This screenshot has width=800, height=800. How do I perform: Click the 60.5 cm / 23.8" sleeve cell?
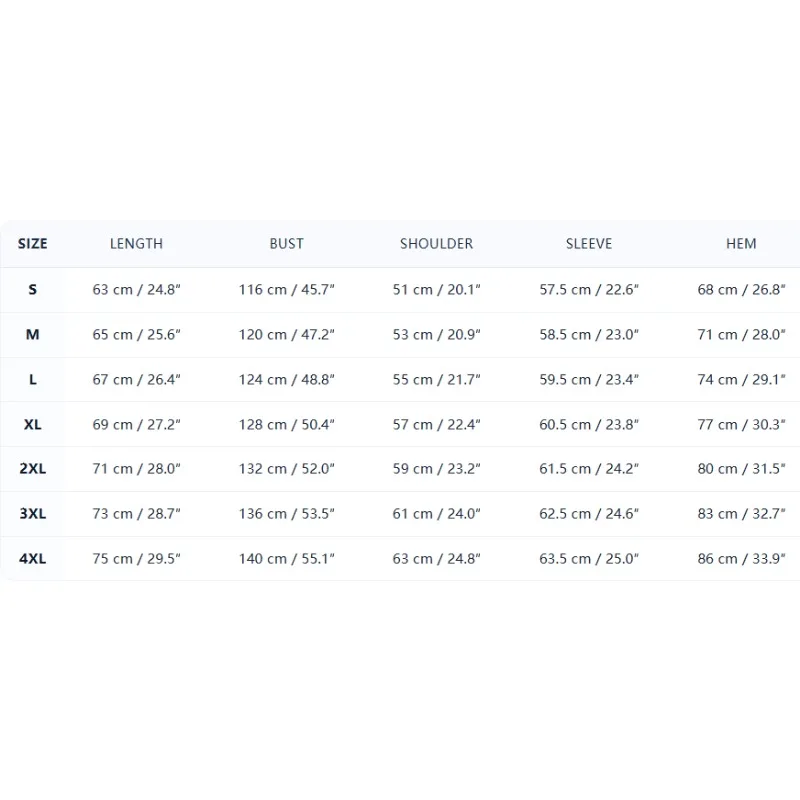pyautogui.click(x=589, y=424)
